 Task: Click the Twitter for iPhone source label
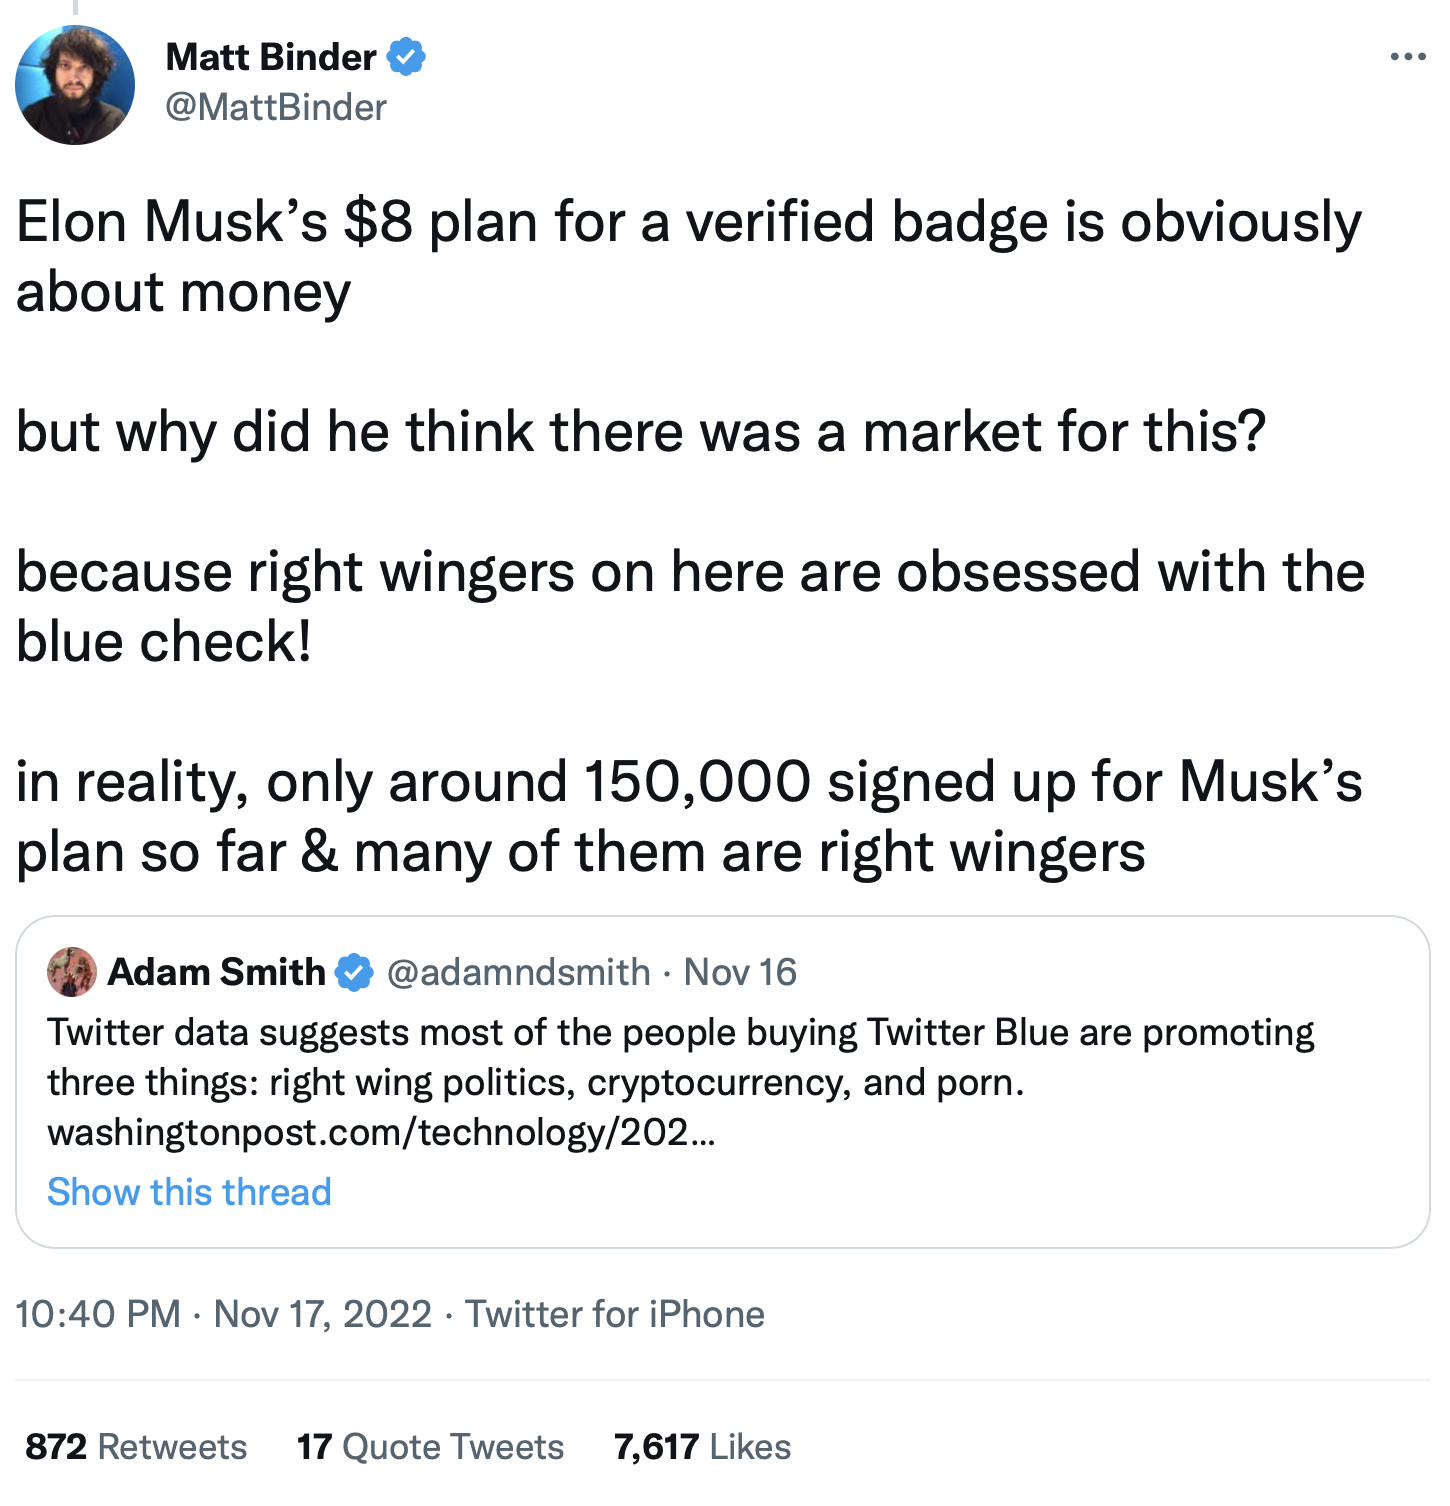(615, 1314)
